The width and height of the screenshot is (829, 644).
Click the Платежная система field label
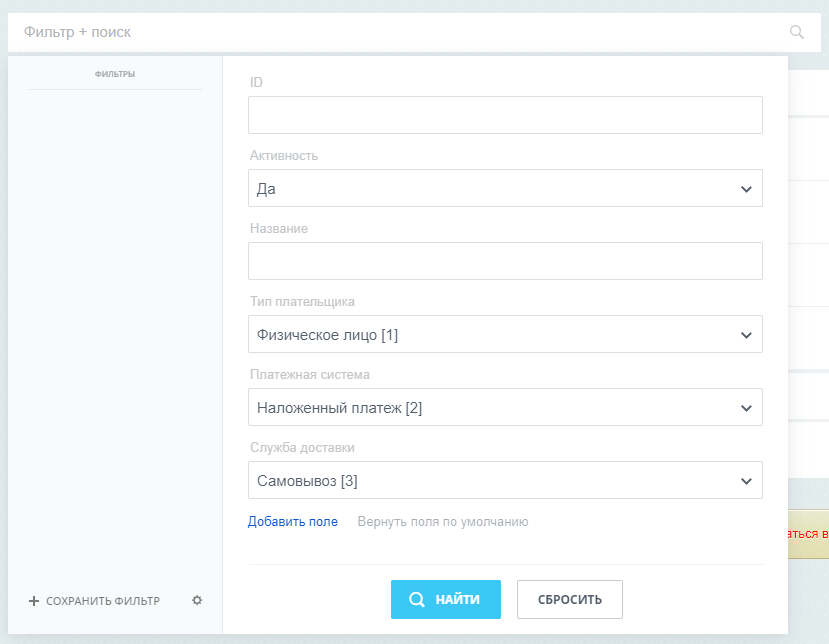coord(309,374)
